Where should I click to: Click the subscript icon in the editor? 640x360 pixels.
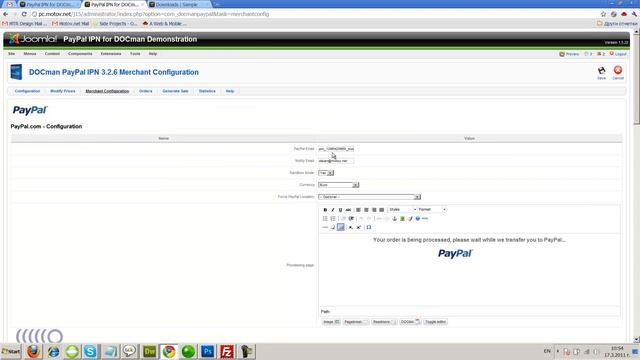coord(351,227)
